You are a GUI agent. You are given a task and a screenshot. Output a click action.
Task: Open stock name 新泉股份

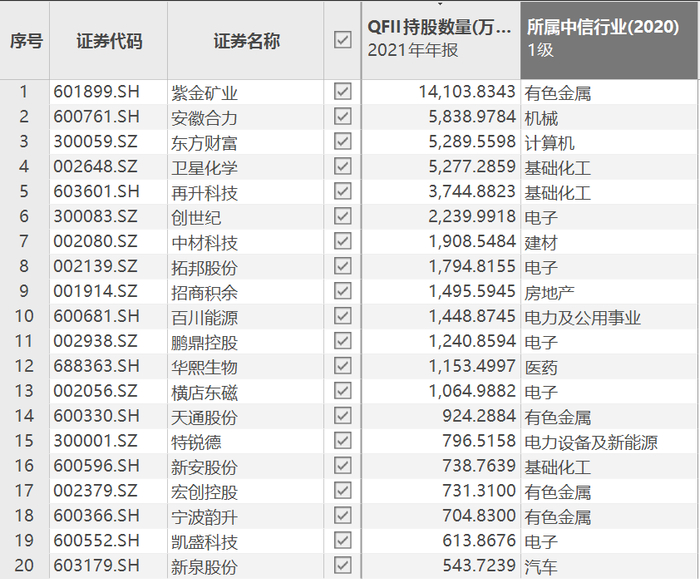(x=204, y=567)
